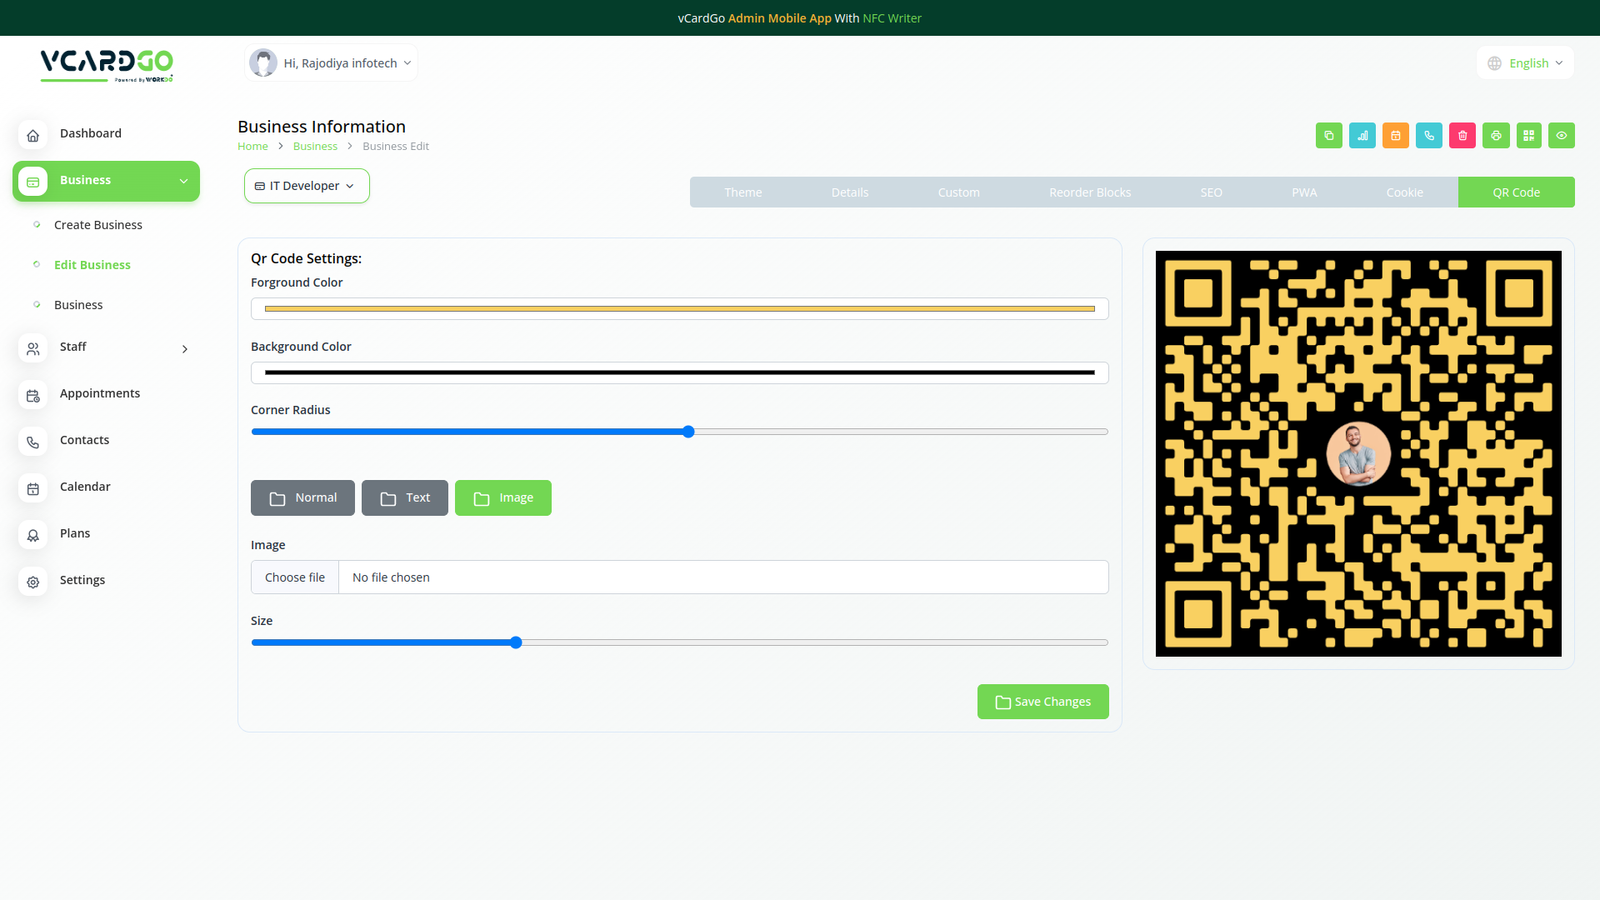Select the Text QR type option
Image resolution: width=1600 pixels, height=900 pixels.
404,498
